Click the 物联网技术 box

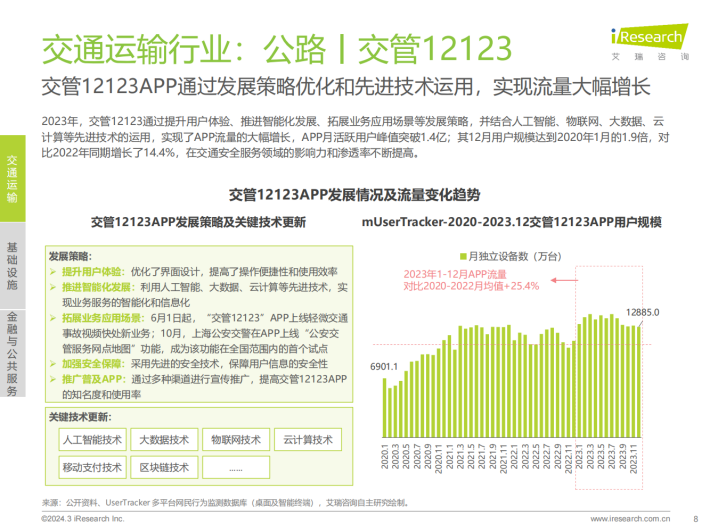coord(236,439)
